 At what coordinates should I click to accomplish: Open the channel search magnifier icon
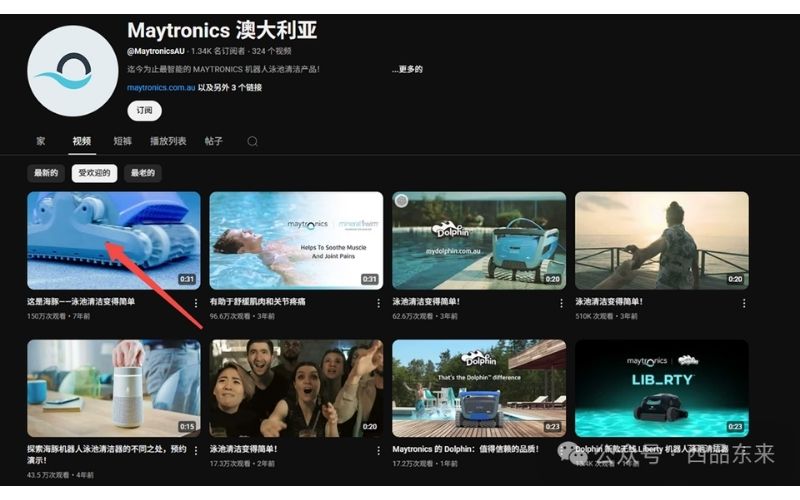tap(252, 141)
